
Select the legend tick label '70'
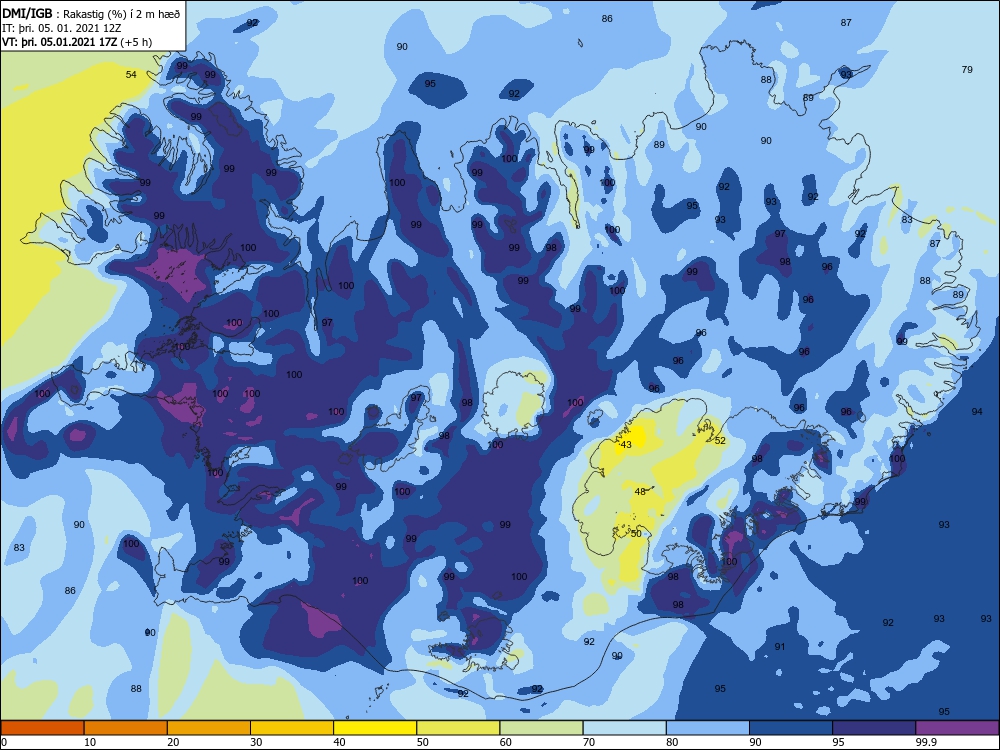[589, 742]
